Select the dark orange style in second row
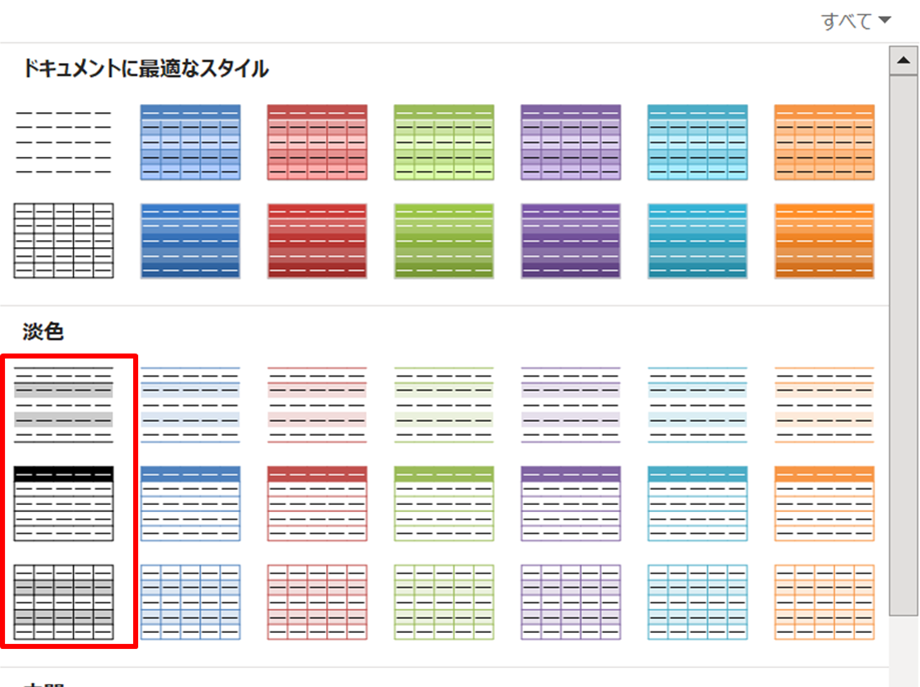920x687 pixels. 823,240
